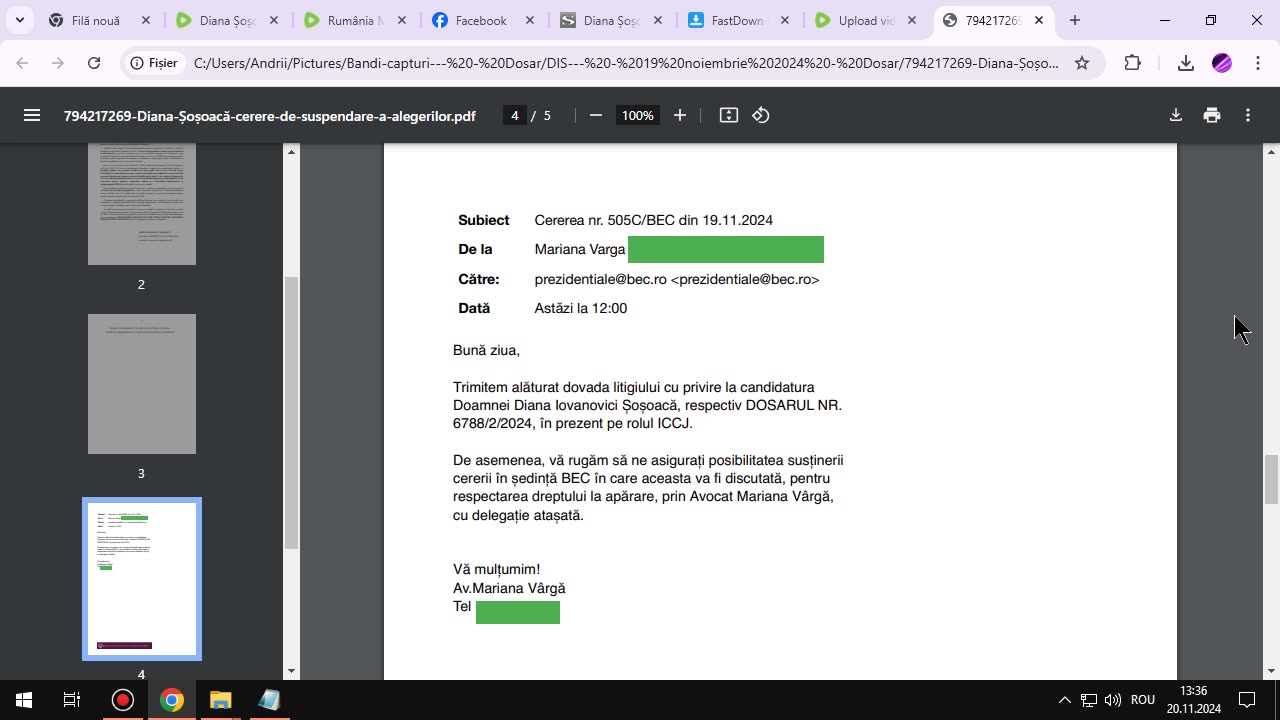Zoom out the PDF
The image size is (1280, 720).
point(596,115)
